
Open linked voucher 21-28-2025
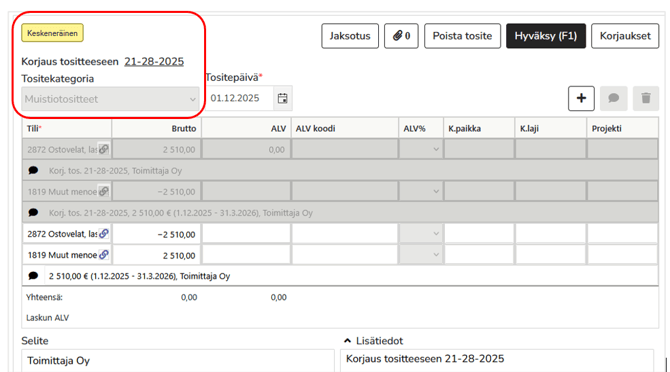pos(154,62)
